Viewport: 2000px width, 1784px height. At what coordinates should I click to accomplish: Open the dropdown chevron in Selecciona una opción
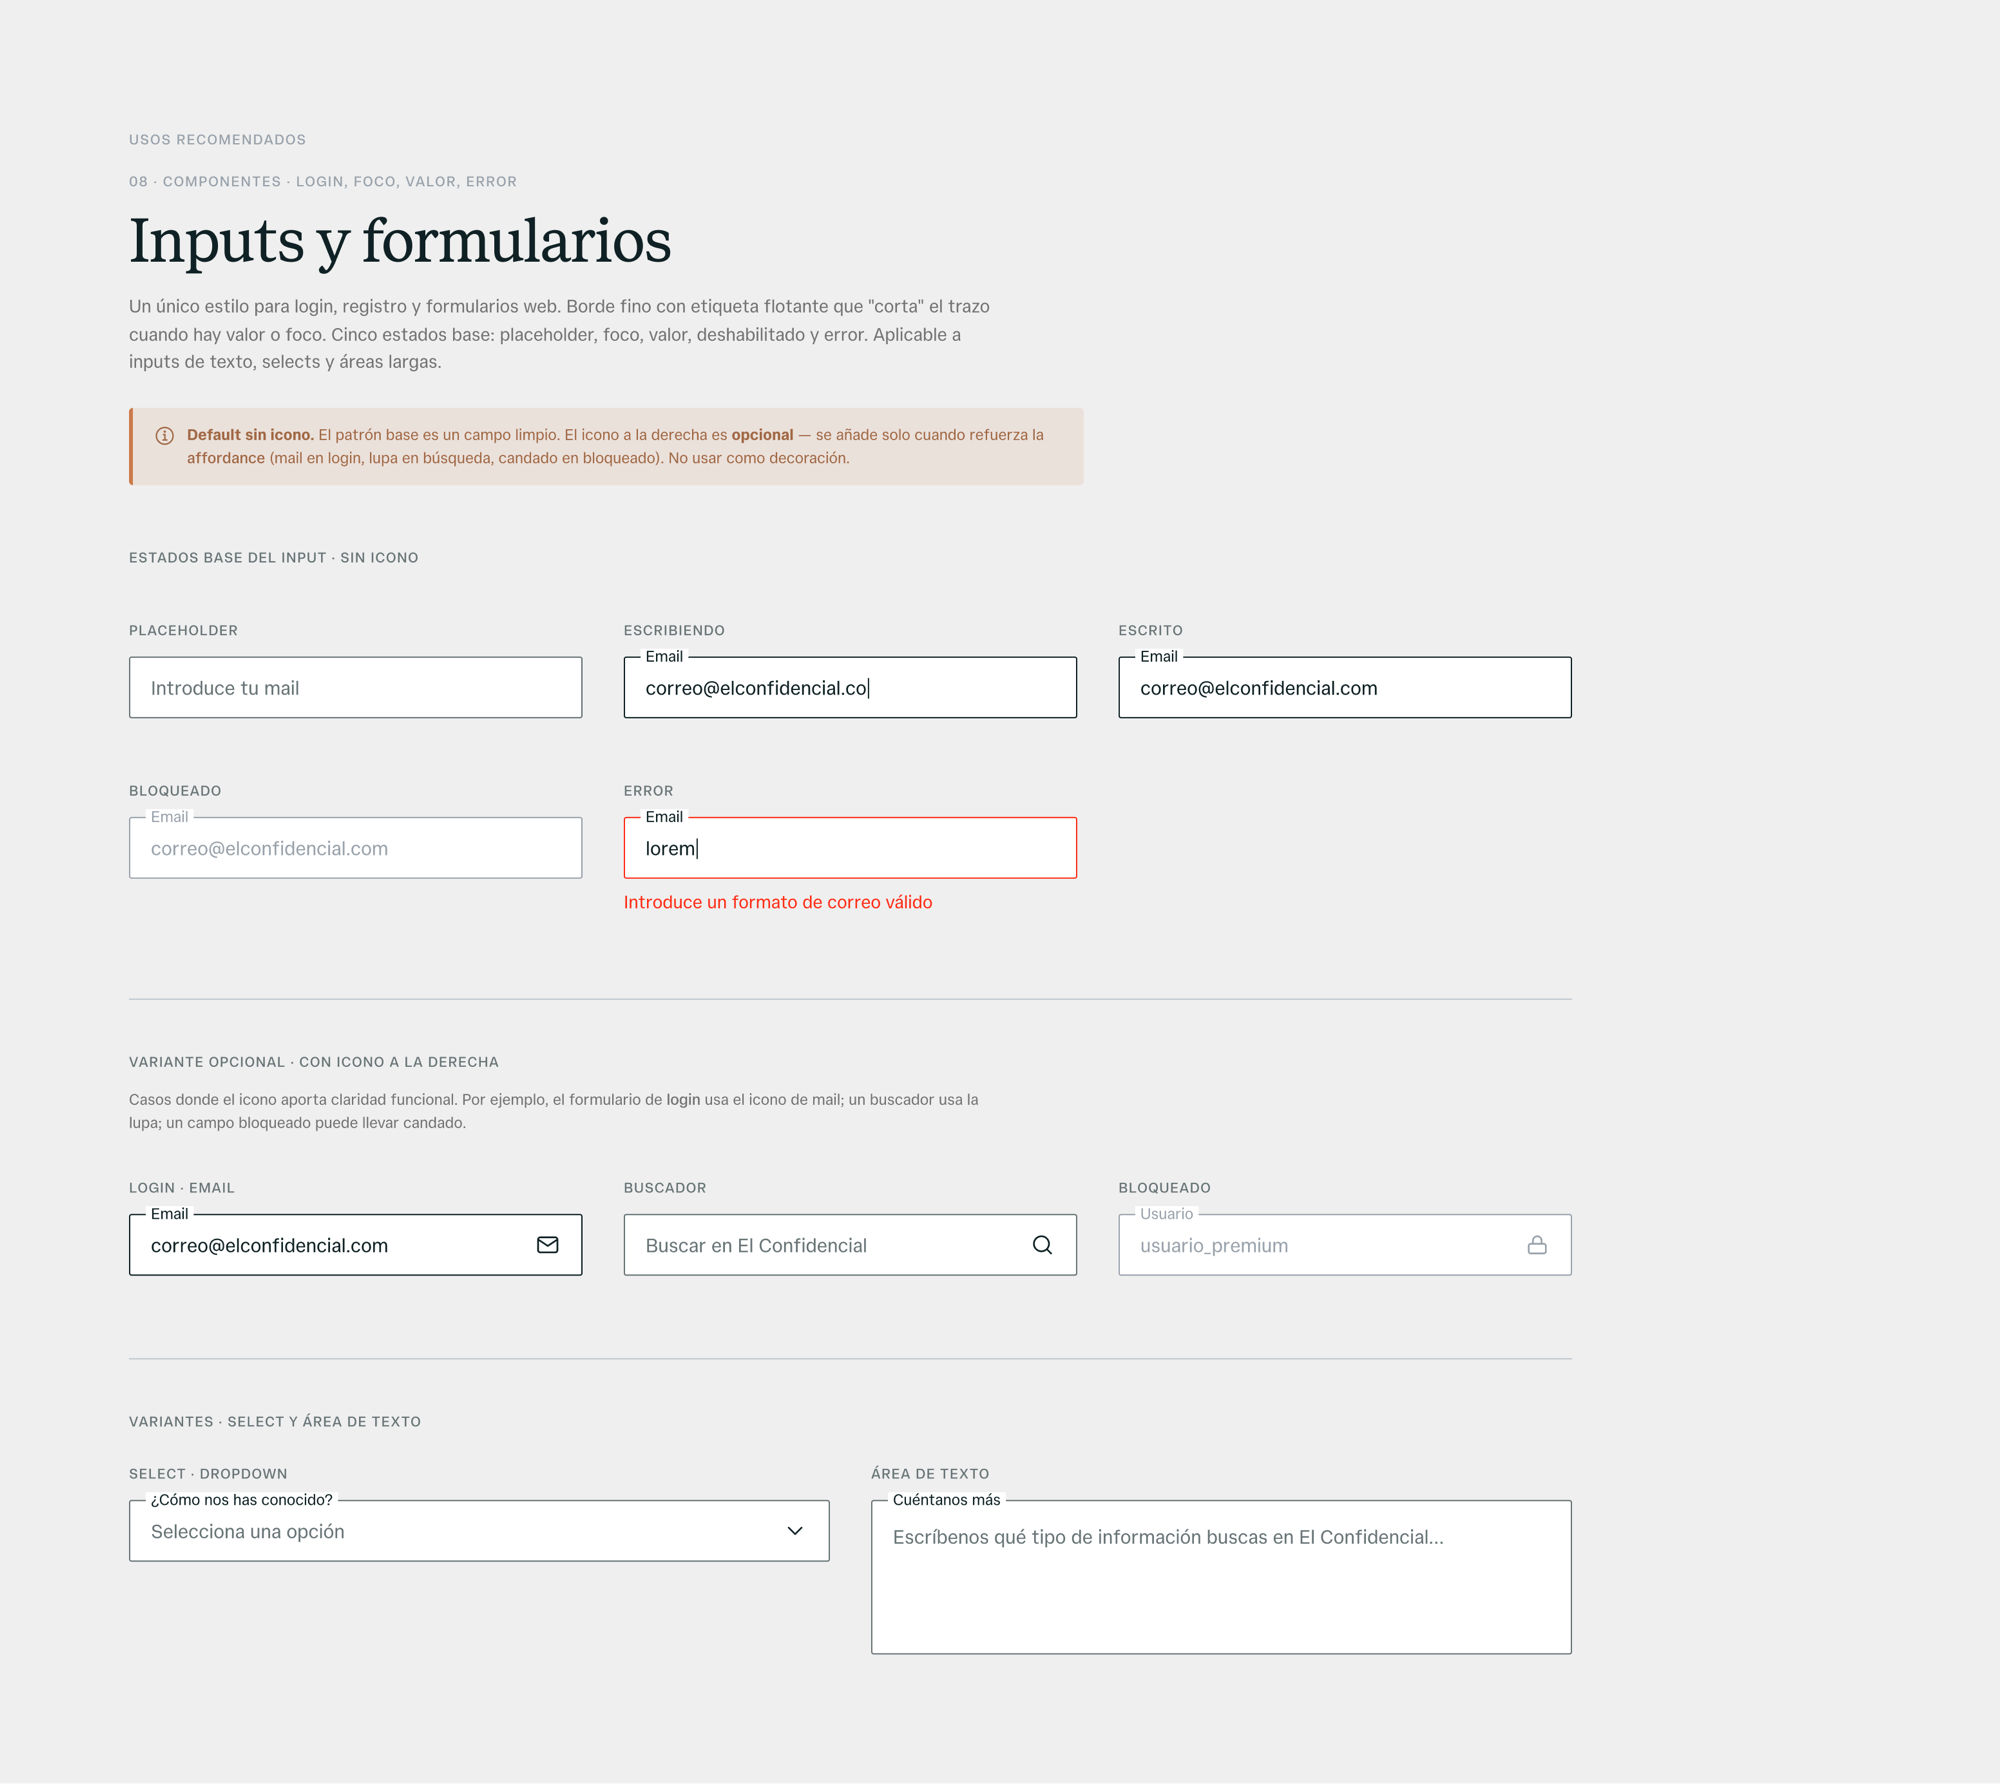795,1531
